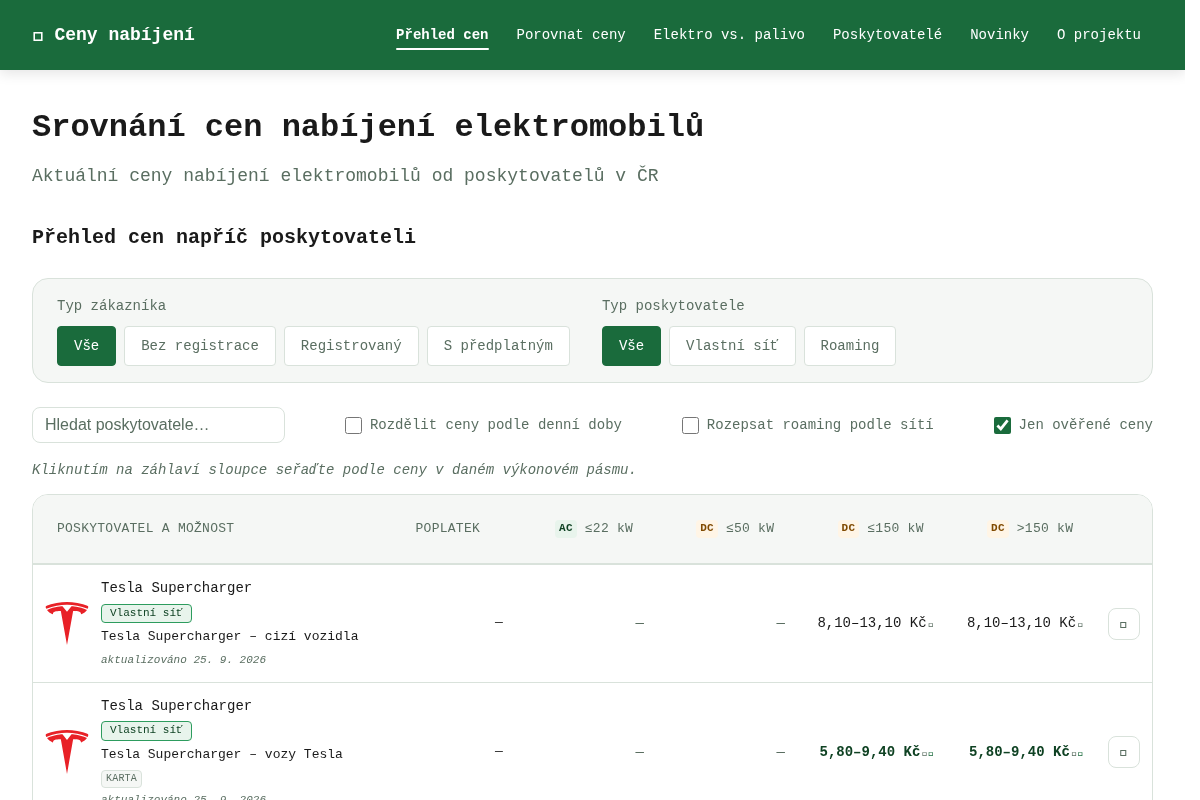The width and height of the screenshot is (1200, 800).
Task: Expand the Tesla Supercharger vozy Tesla row
Action: pos(1124,752)
